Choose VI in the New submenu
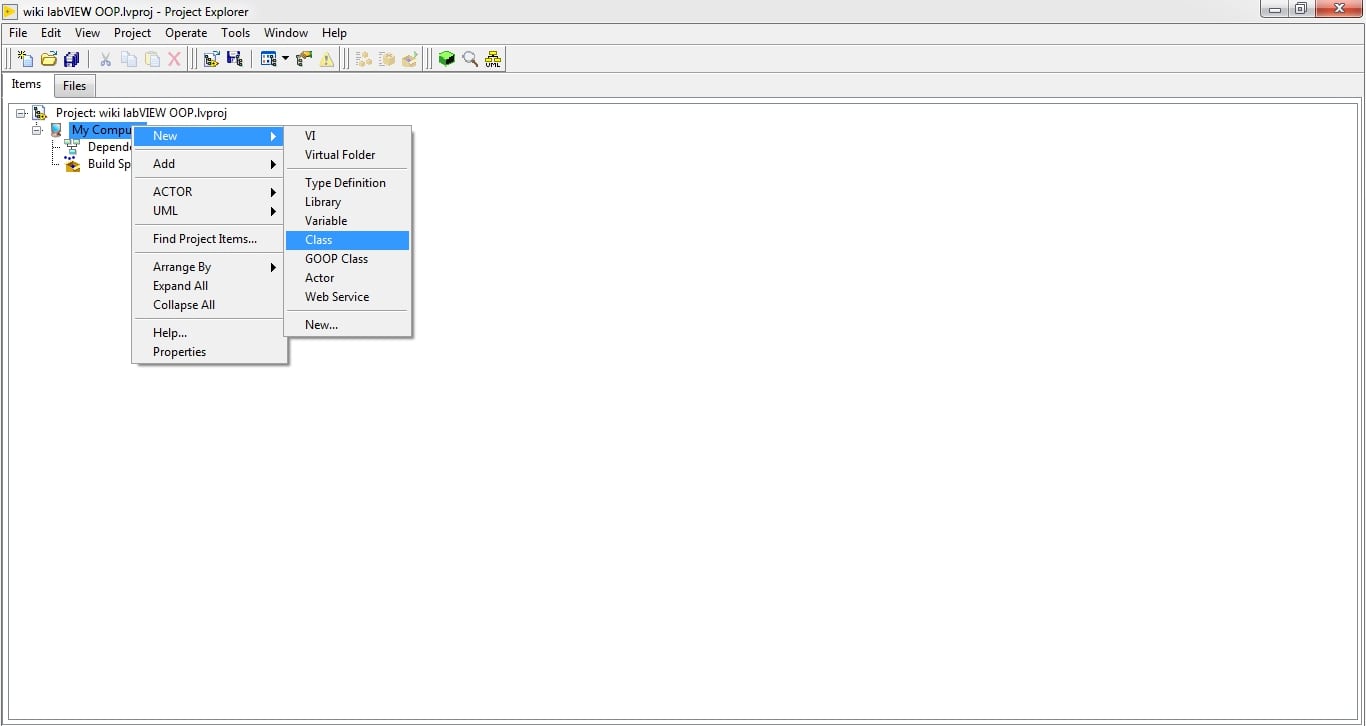 pos(347,136)
